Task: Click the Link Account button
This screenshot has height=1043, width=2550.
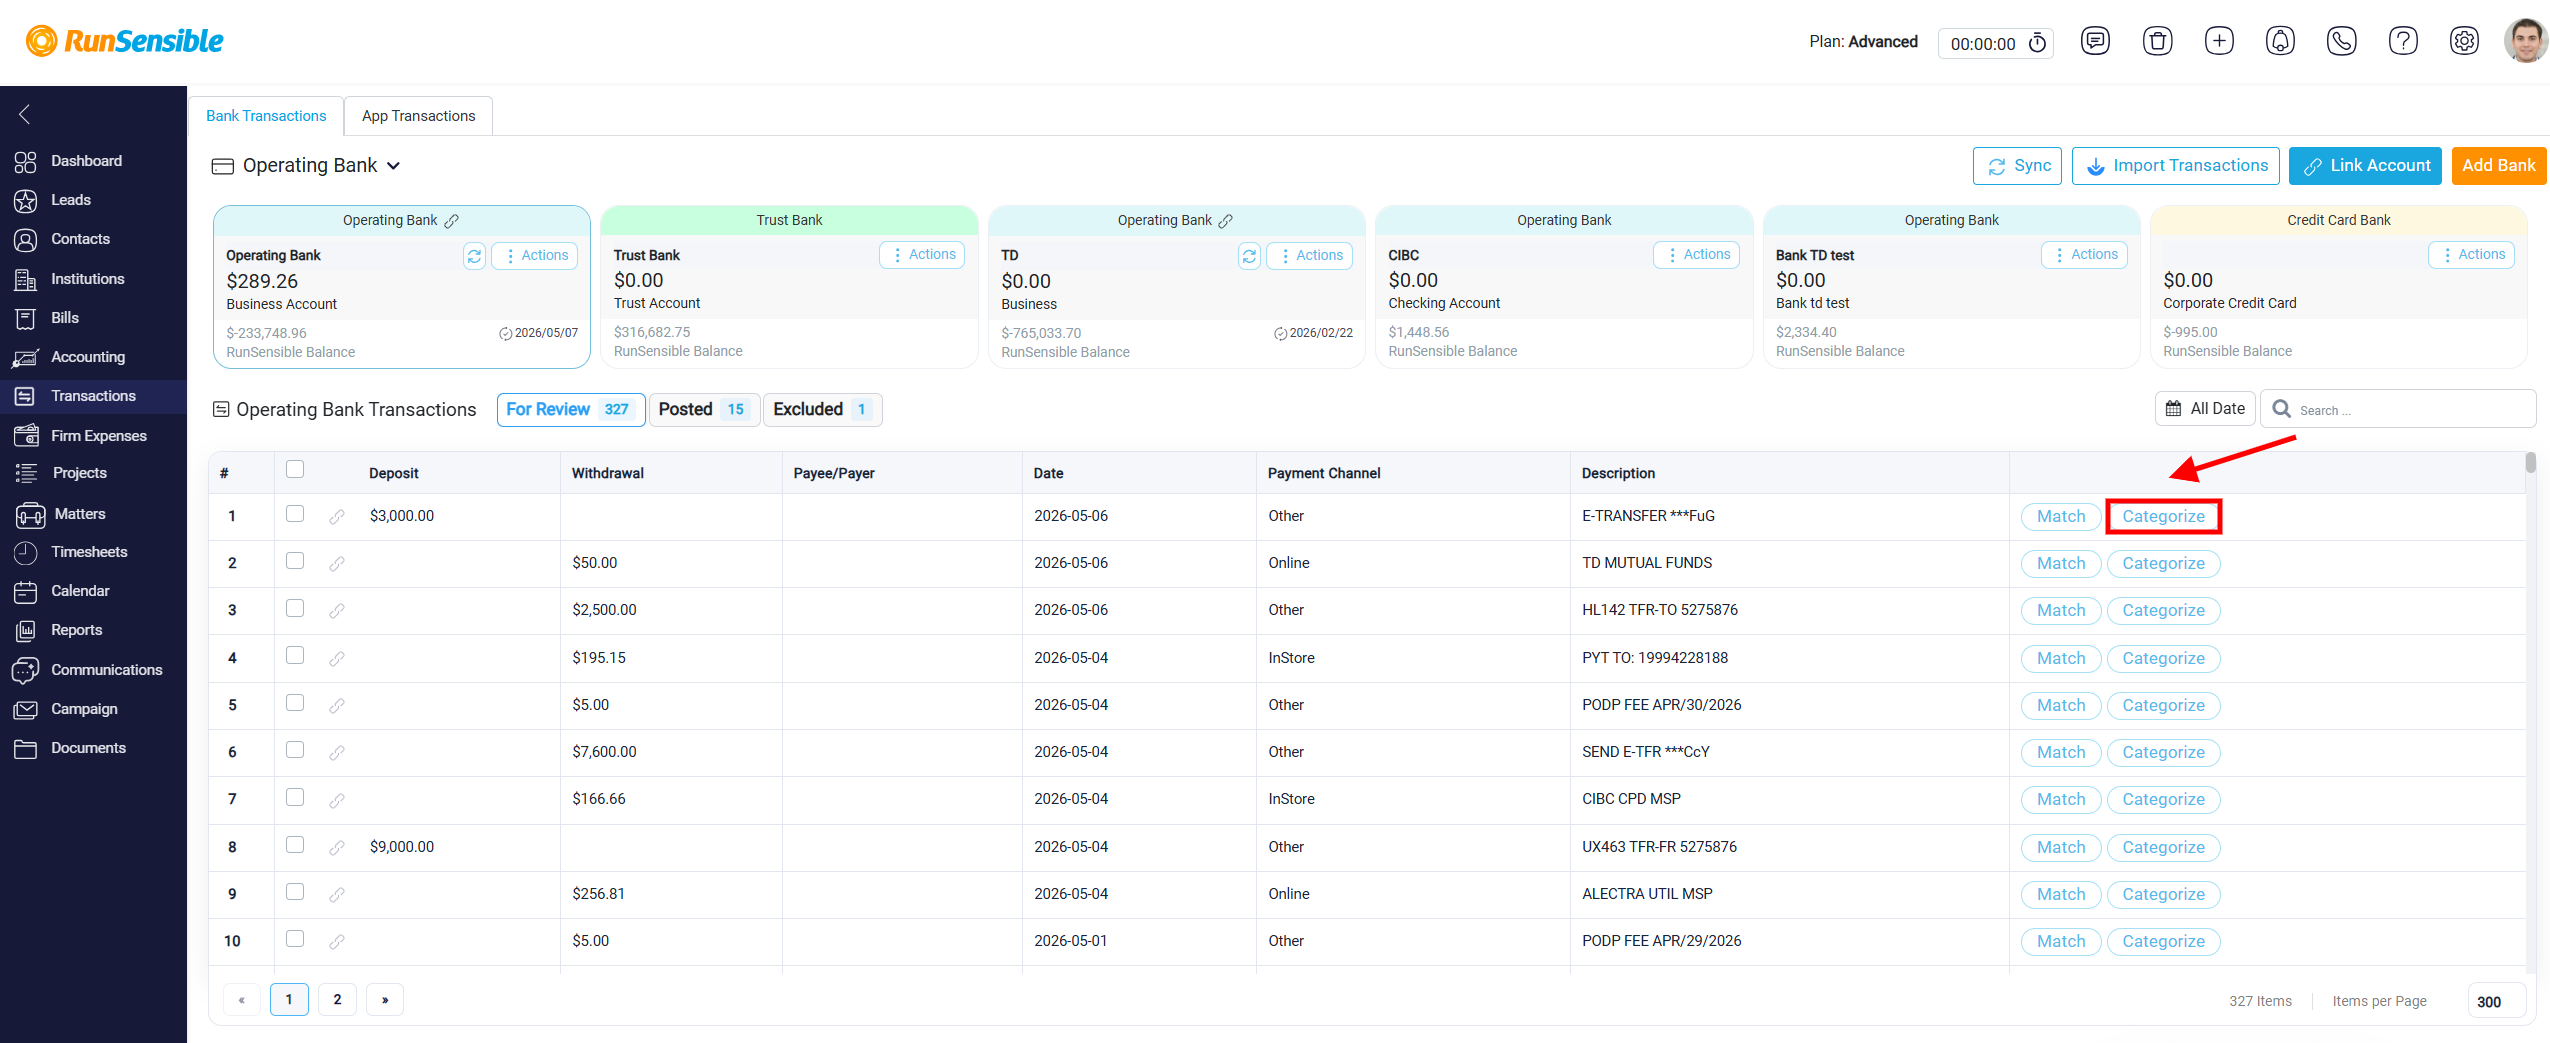Action: (x=2365, y=166)
